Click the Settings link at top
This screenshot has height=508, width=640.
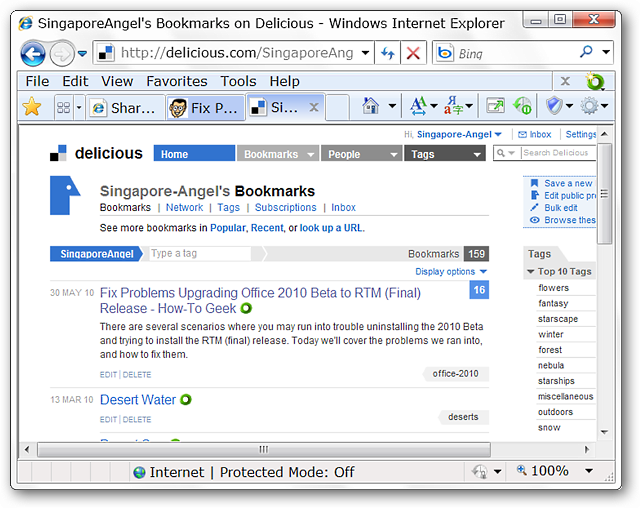coord(580,134)
